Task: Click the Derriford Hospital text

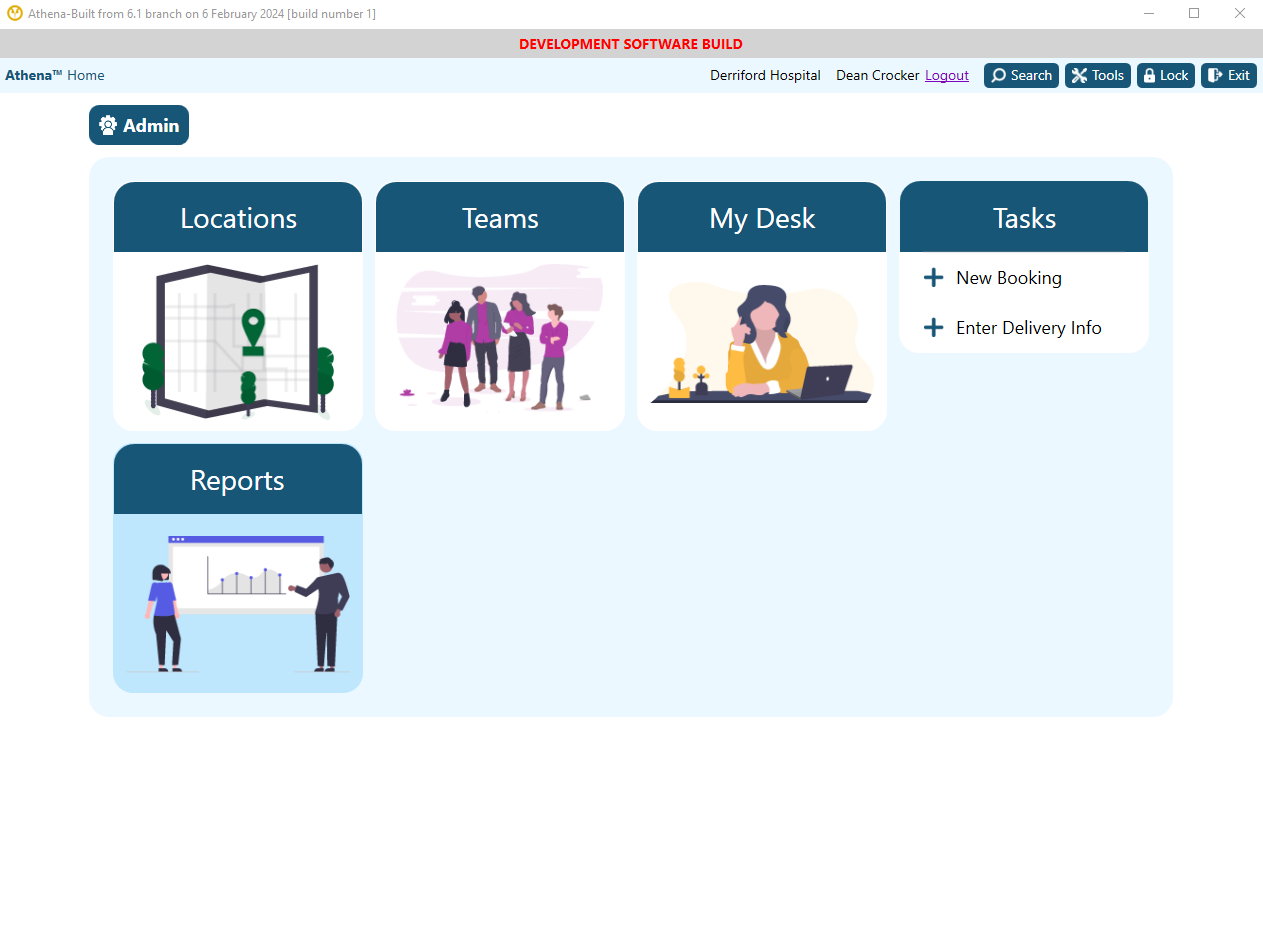Action: click(x=765, y=75)
